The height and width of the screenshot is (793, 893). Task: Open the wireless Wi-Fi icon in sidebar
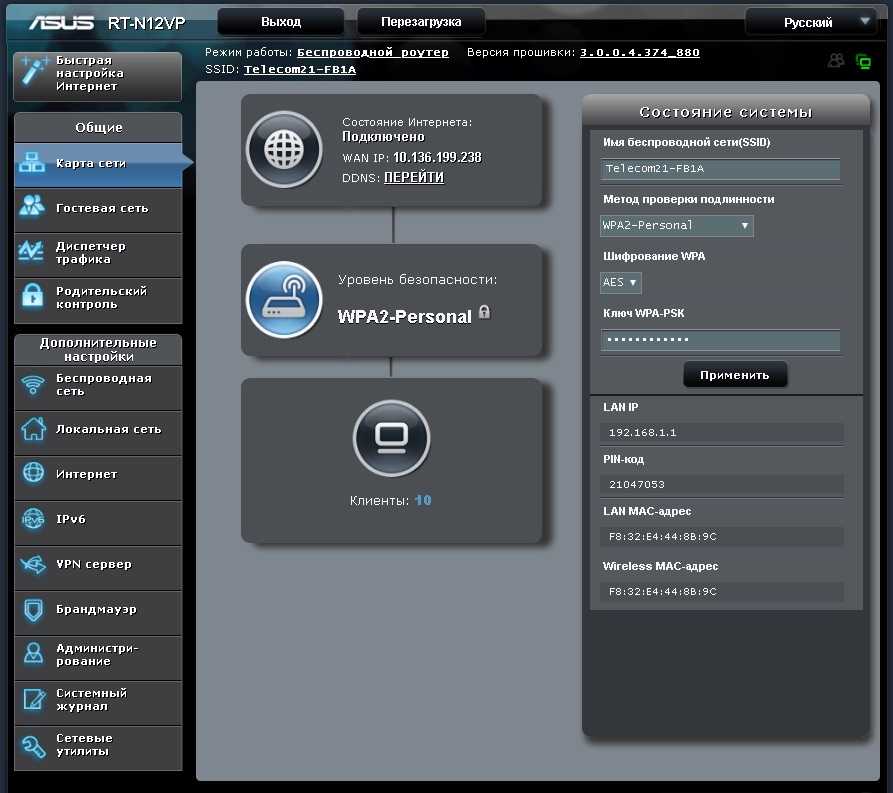click(32, 385)
